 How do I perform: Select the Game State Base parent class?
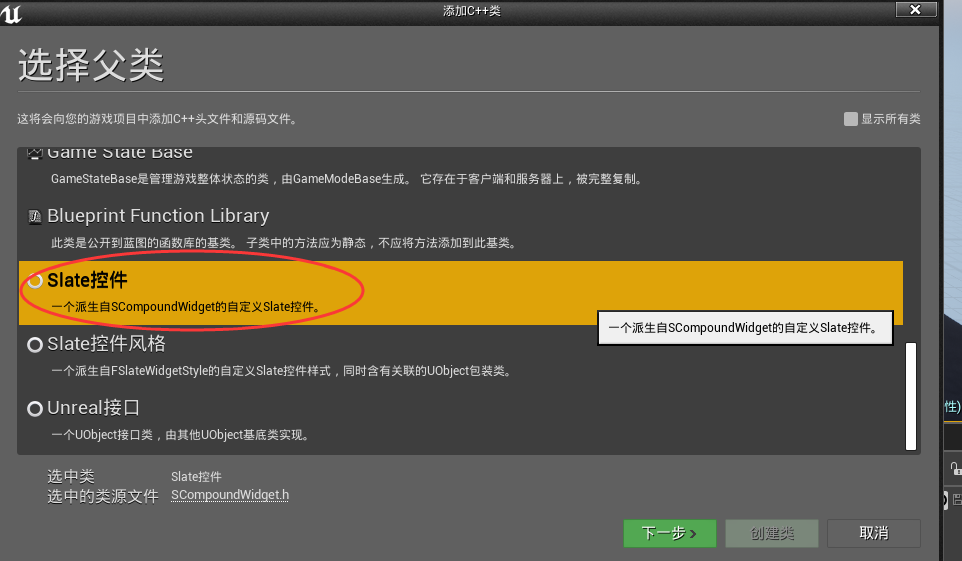(460, 166)
